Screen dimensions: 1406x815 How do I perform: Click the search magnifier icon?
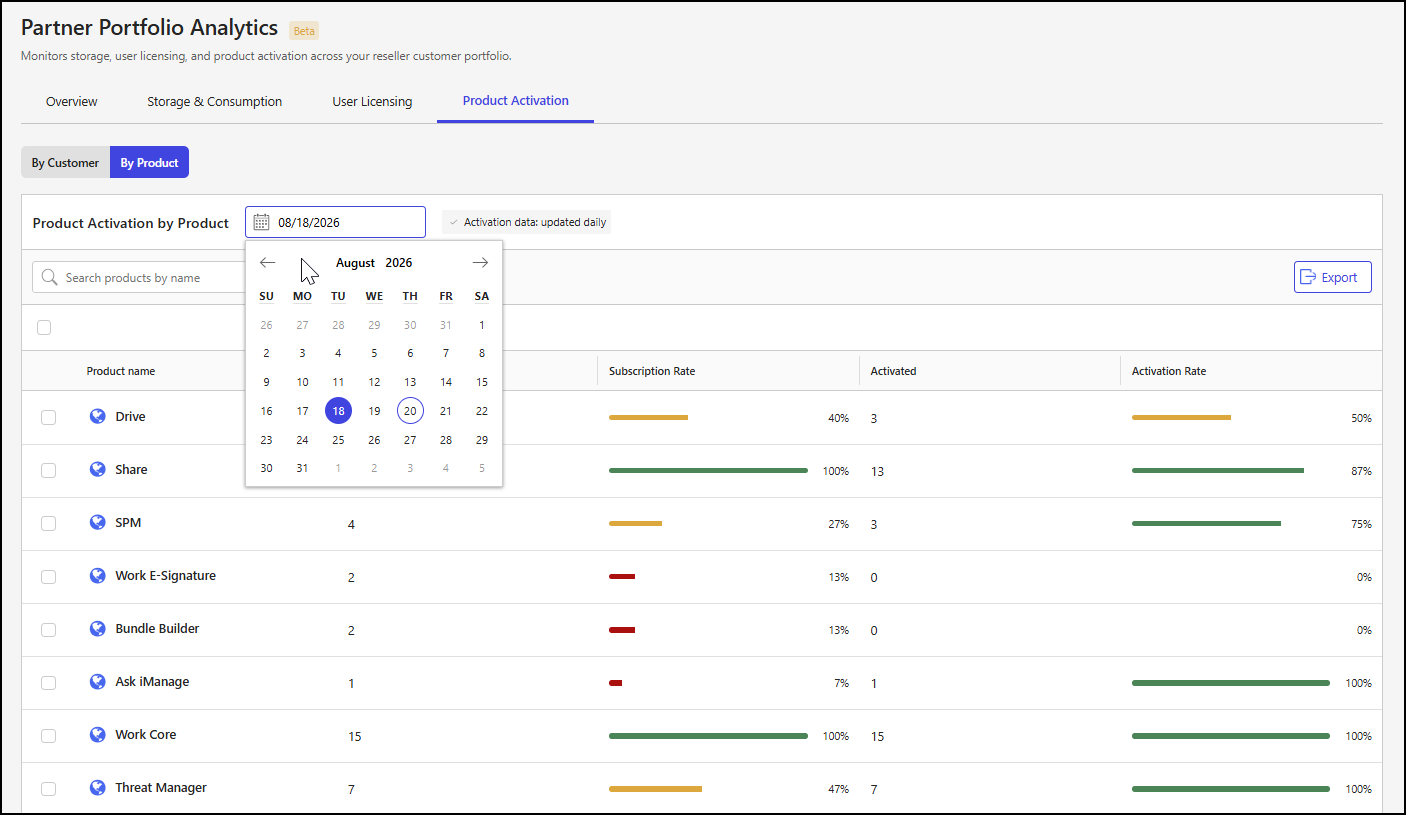coord(50,278)
